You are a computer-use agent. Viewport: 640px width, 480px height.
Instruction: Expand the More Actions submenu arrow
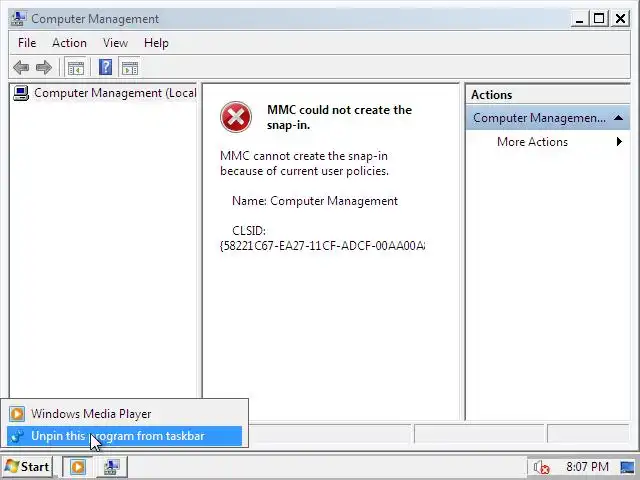pos(619,142)
